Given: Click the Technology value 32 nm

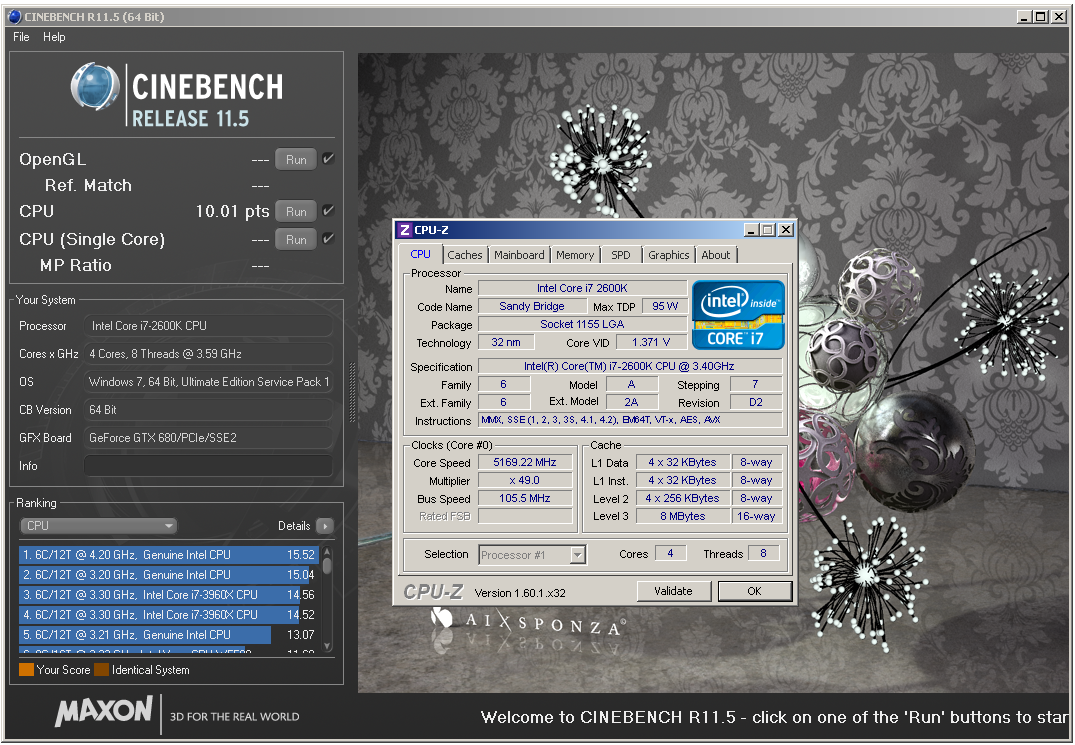Looking at the screenshot, I should (506, 342).
